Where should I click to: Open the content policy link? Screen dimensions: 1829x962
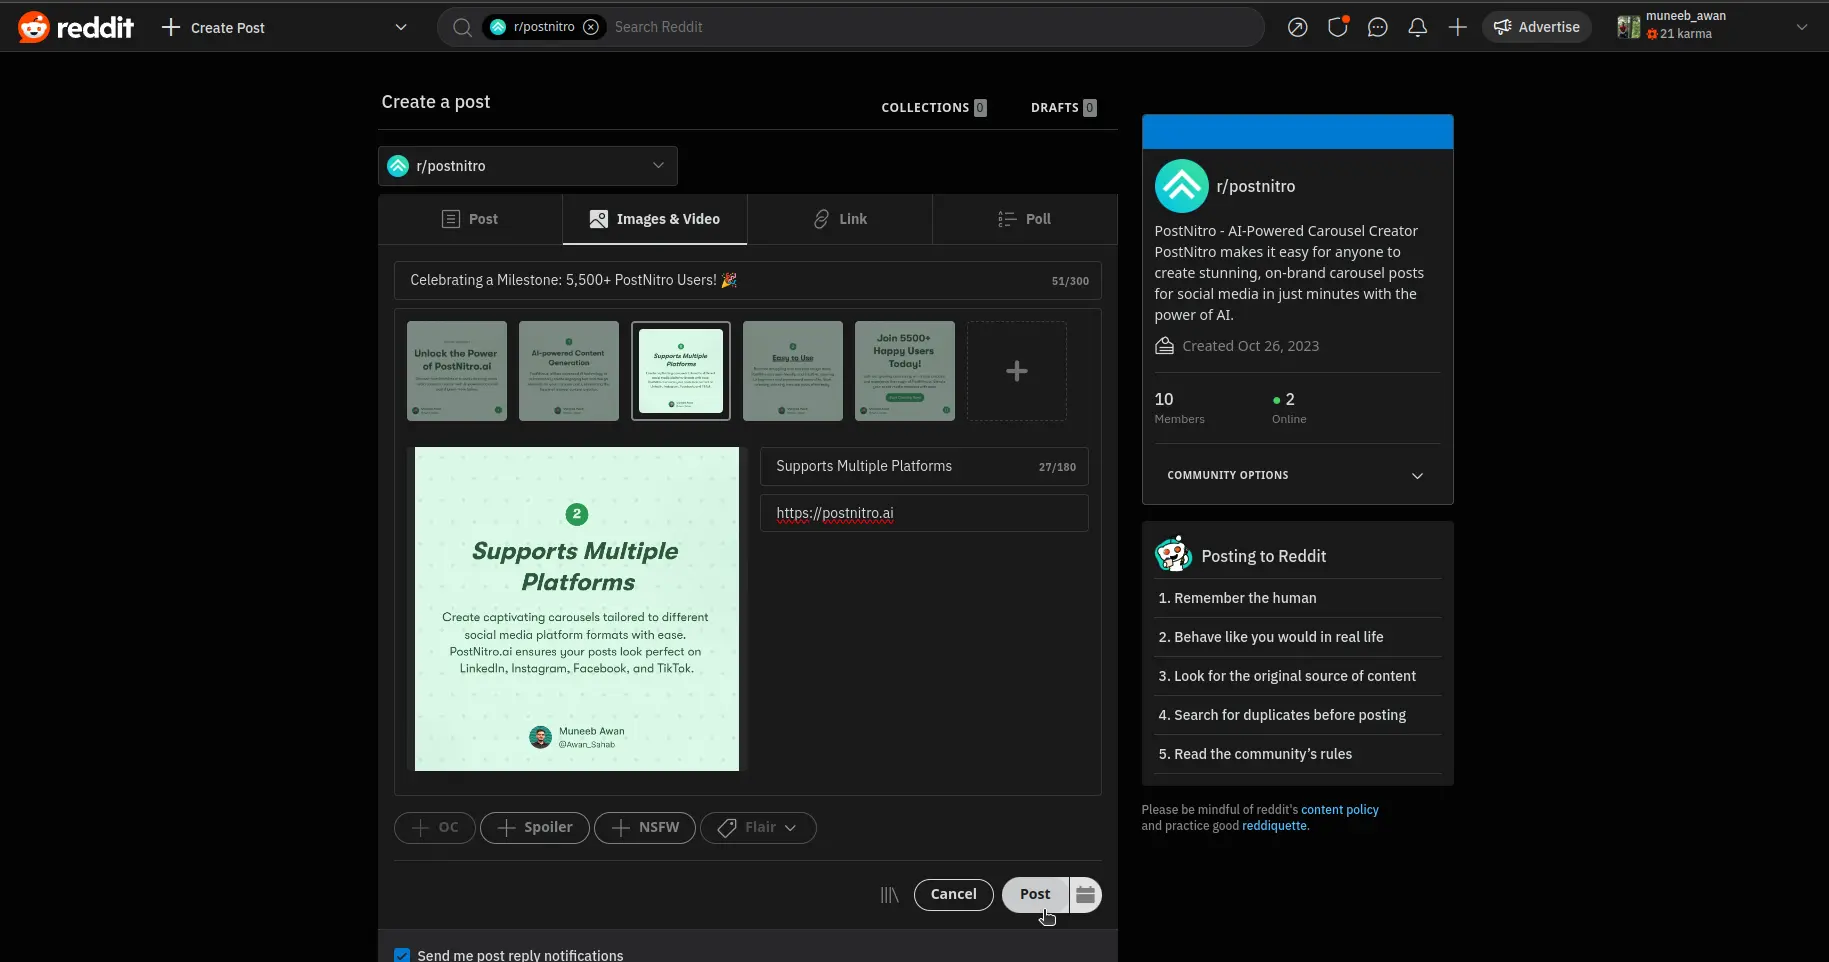click(1339, 809)
